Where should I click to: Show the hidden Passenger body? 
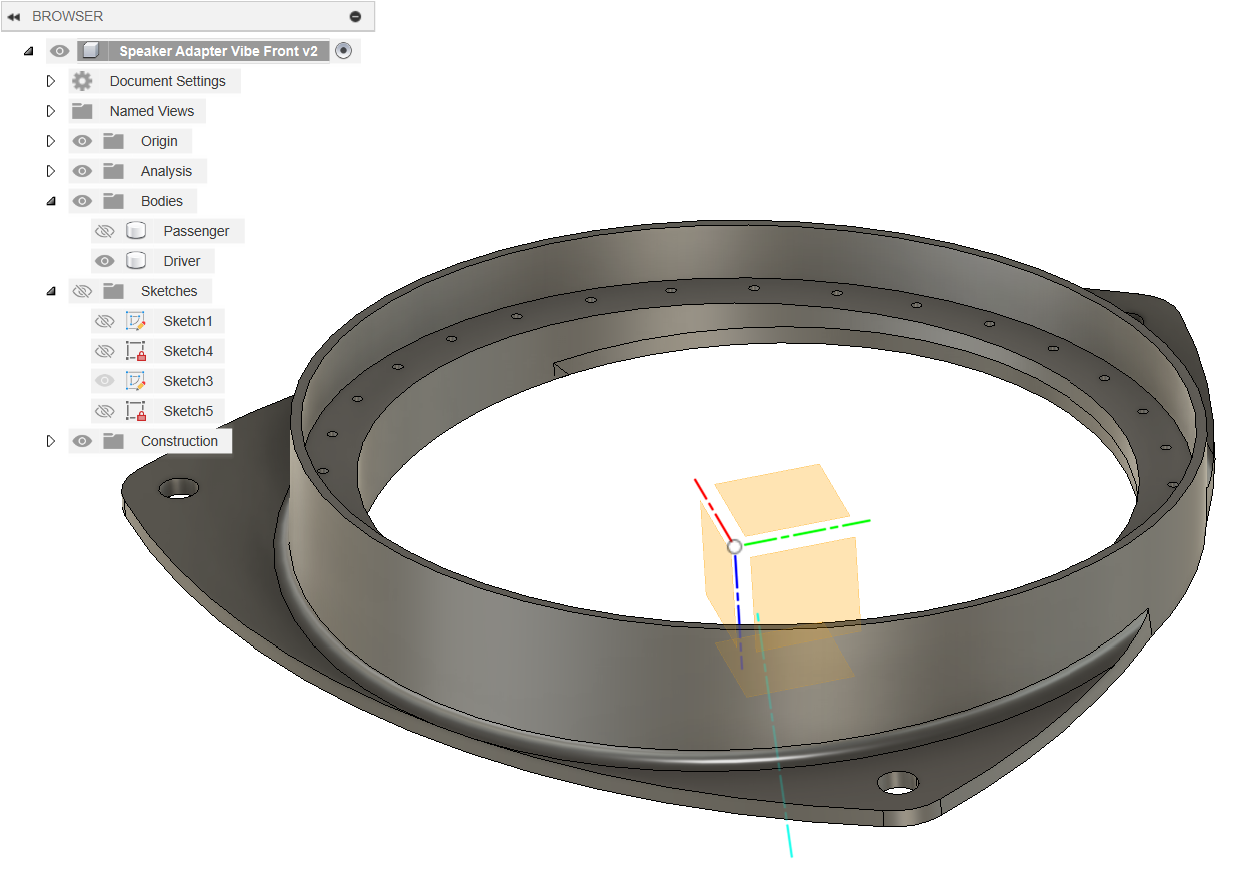(104, 231)
